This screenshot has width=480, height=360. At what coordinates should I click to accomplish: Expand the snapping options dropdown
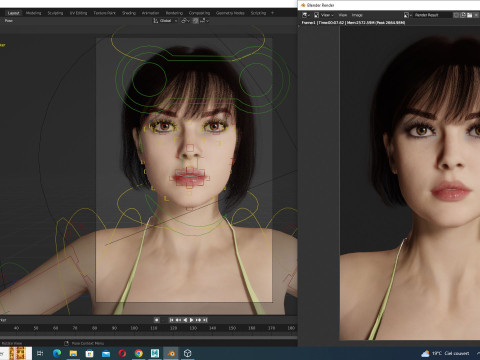[x=204, y=21]
